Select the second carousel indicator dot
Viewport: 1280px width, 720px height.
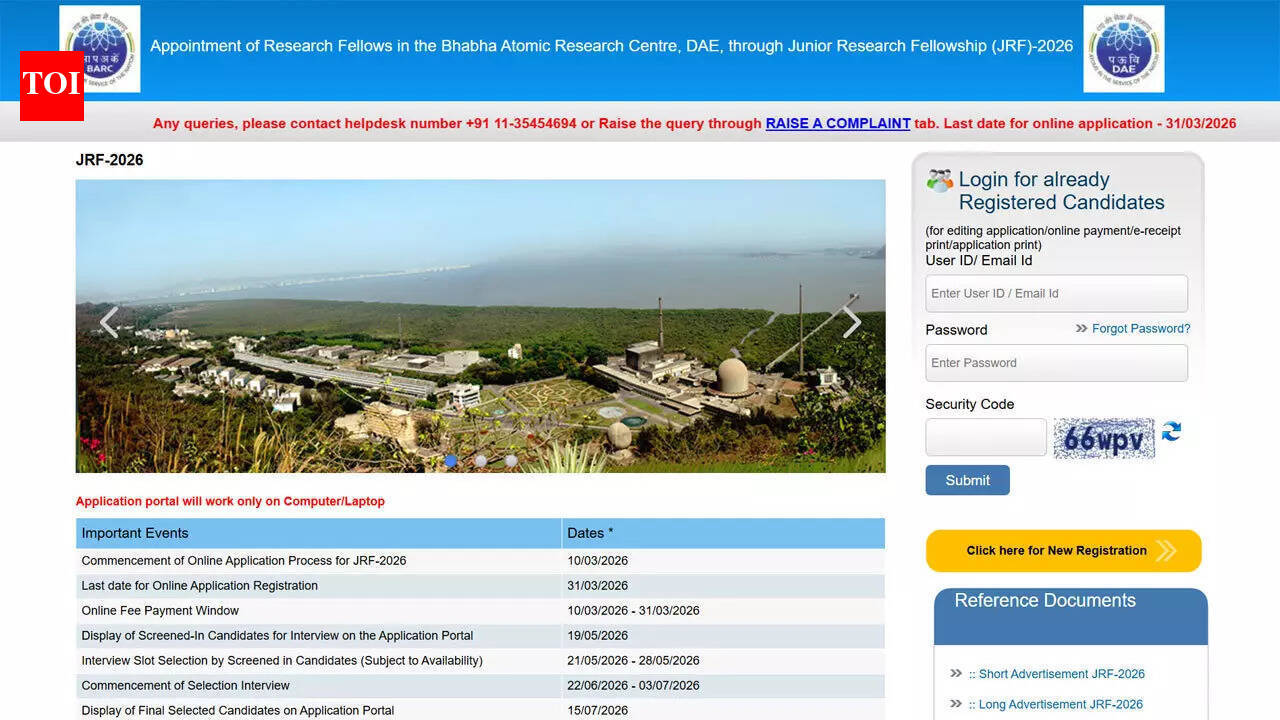pyautogui.click(x=481, y=461)
